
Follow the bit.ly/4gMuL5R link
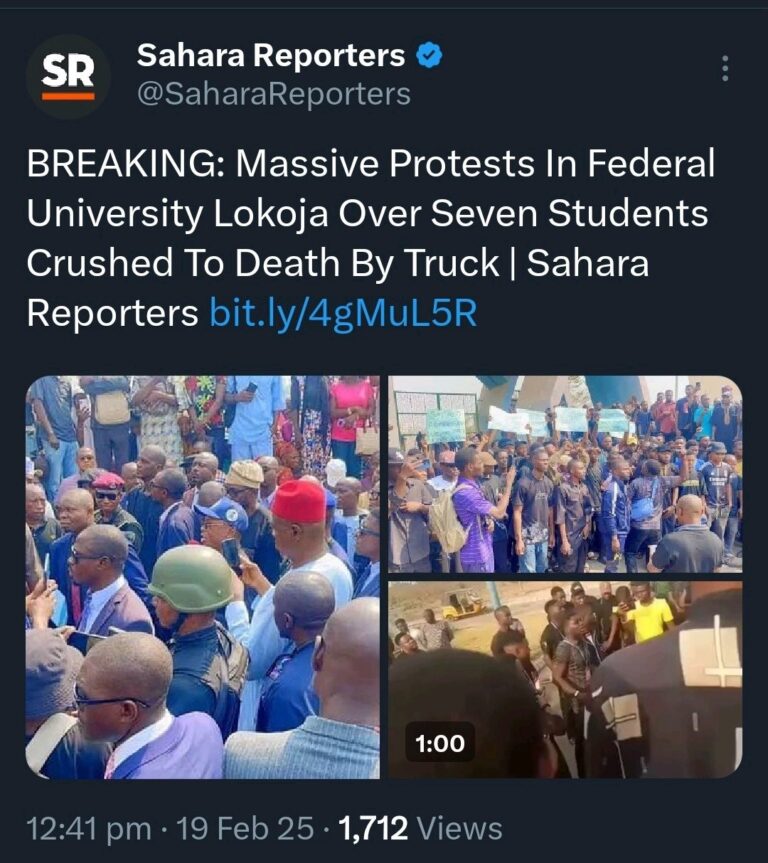click(x=343, y=314)
